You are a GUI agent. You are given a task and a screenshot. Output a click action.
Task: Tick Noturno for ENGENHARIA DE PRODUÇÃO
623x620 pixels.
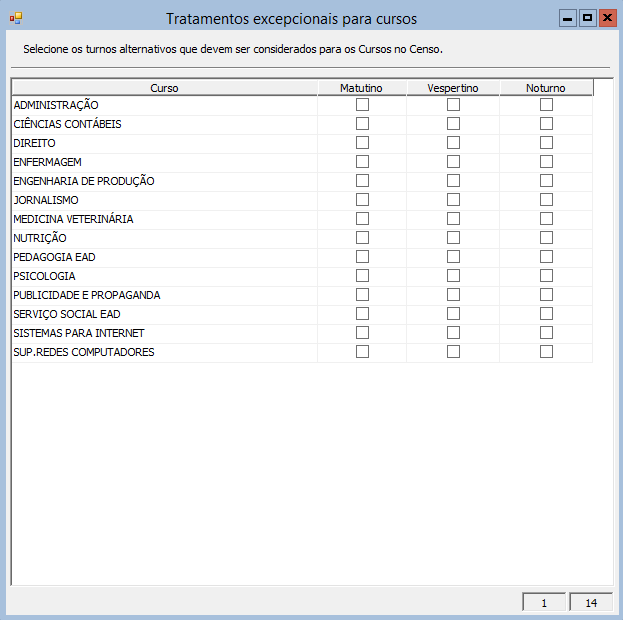pos(546,181)
